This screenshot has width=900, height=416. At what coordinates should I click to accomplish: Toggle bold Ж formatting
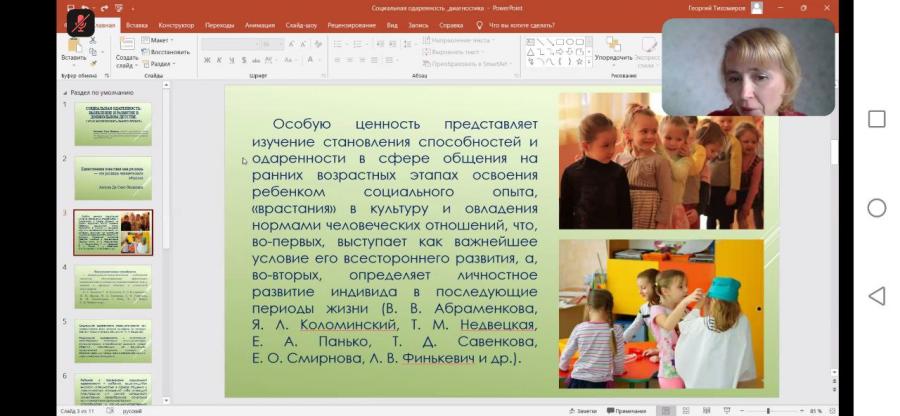click(x=207, y=60)
